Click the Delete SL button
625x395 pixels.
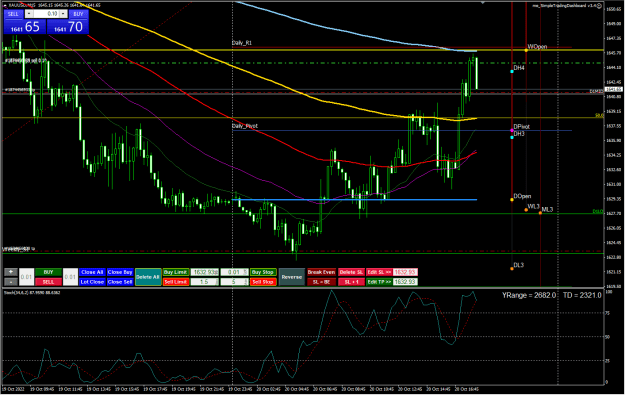[351, 272]
